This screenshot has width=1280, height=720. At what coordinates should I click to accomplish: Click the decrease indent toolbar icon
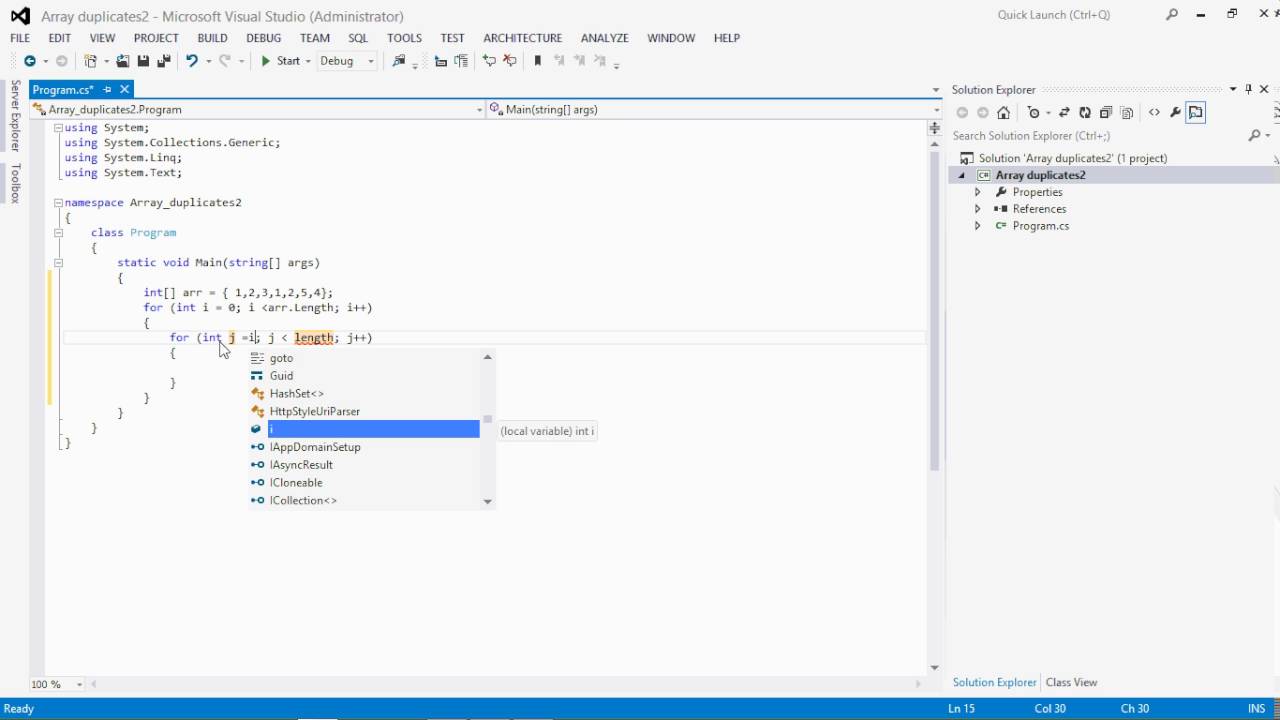(x=440, y=61)
